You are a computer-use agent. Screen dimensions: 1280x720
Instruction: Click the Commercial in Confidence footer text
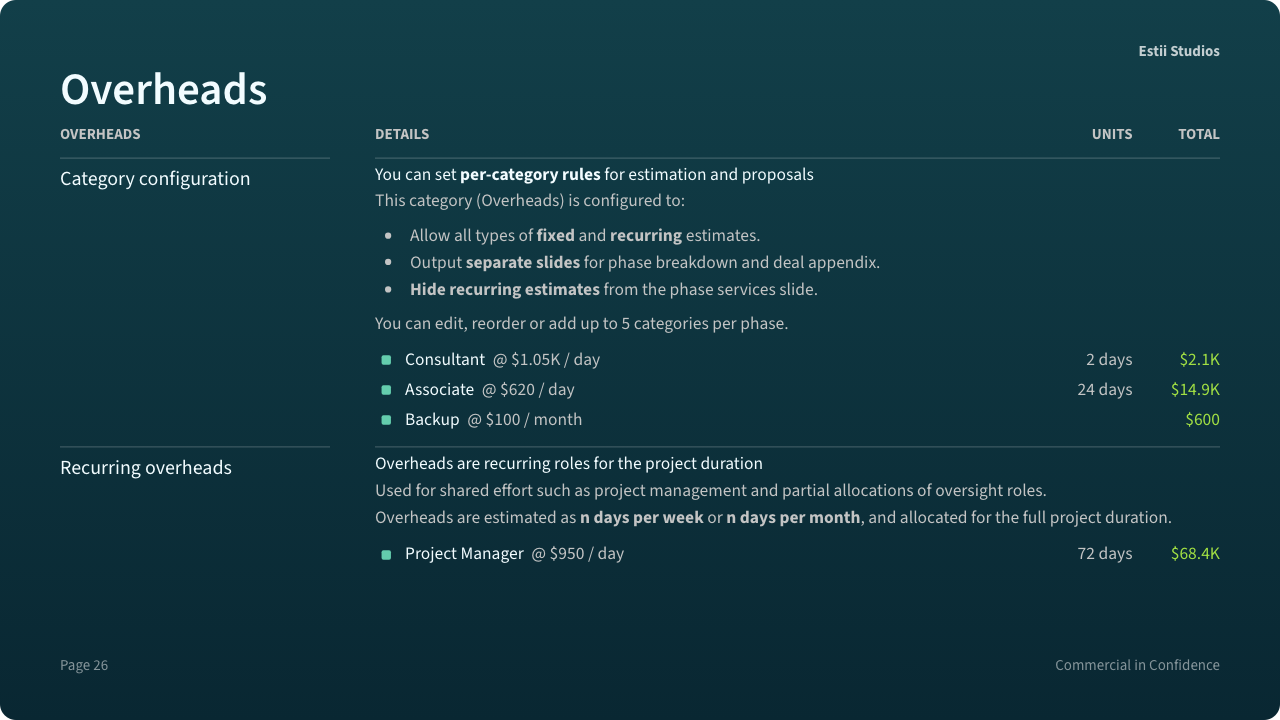coord(1137,665)
